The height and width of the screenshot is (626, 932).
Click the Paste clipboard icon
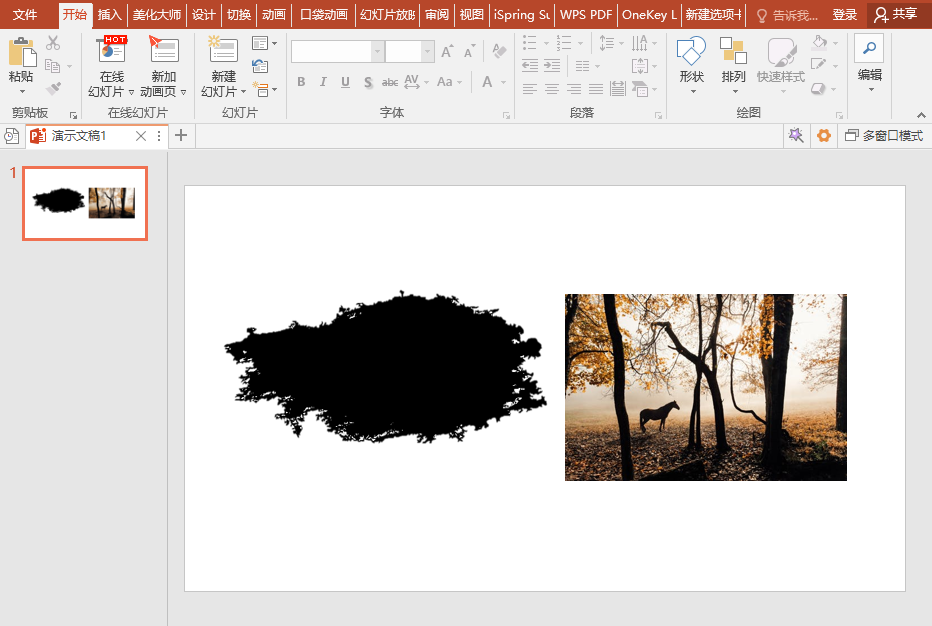coord(22,52)
